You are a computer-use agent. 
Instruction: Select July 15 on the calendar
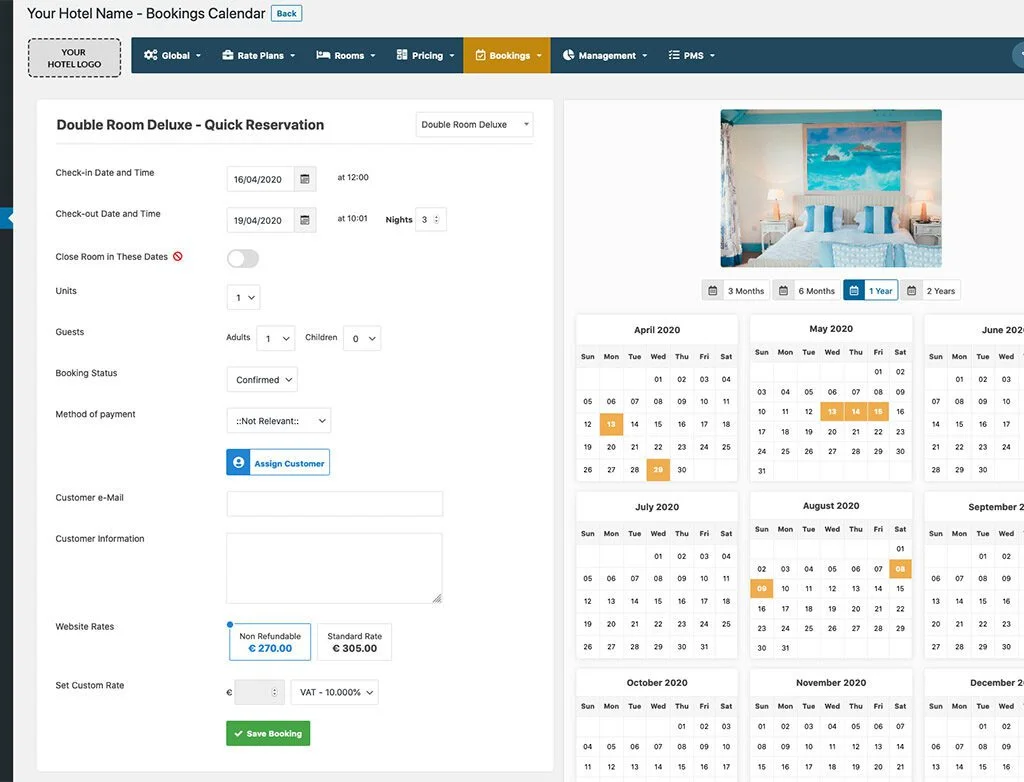pos(658,601)
